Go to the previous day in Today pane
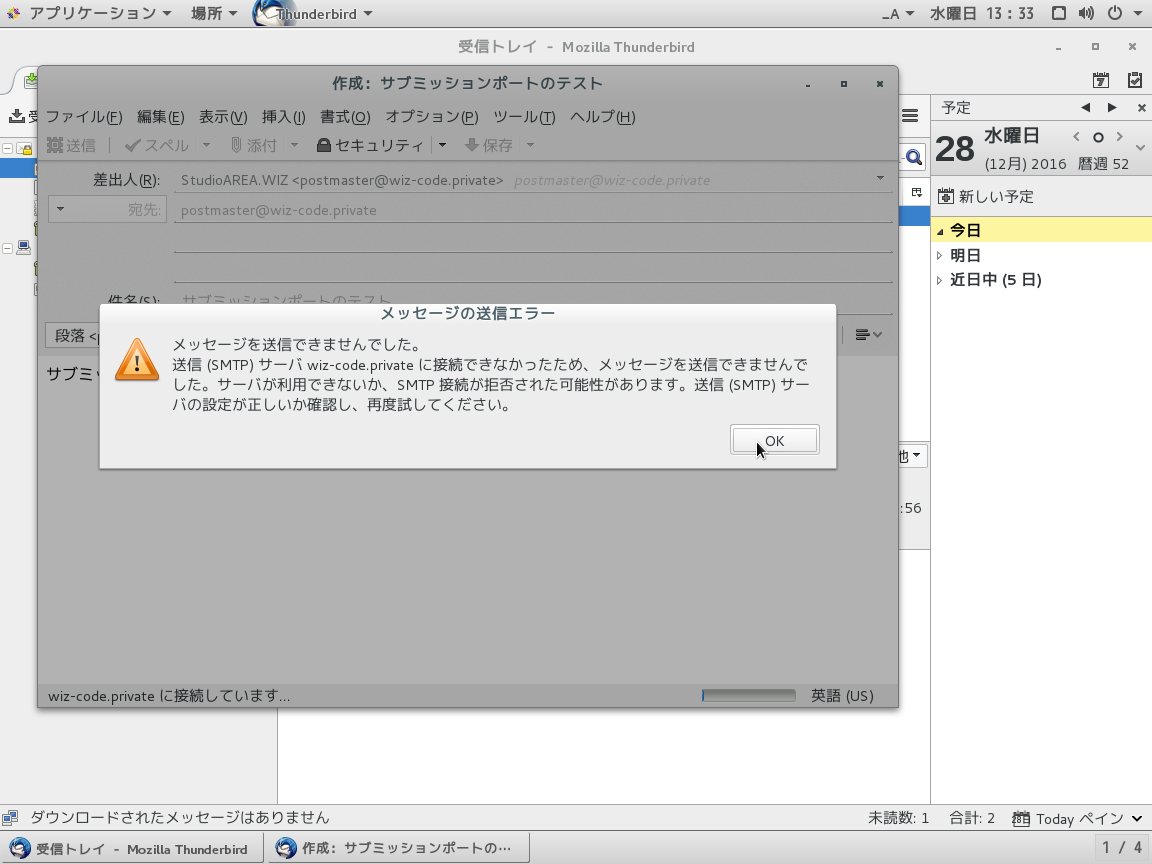 tap(1076, 137)
